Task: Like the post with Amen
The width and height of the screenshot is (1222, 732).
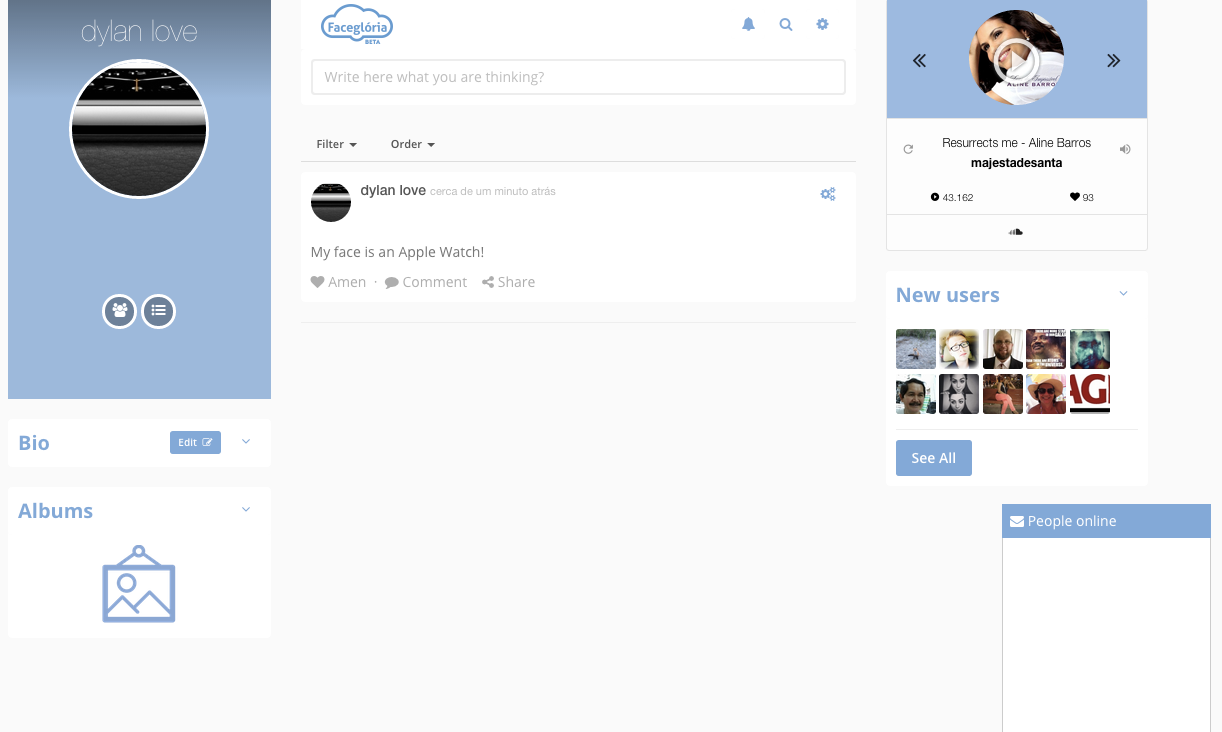Action: click(339, 282)
